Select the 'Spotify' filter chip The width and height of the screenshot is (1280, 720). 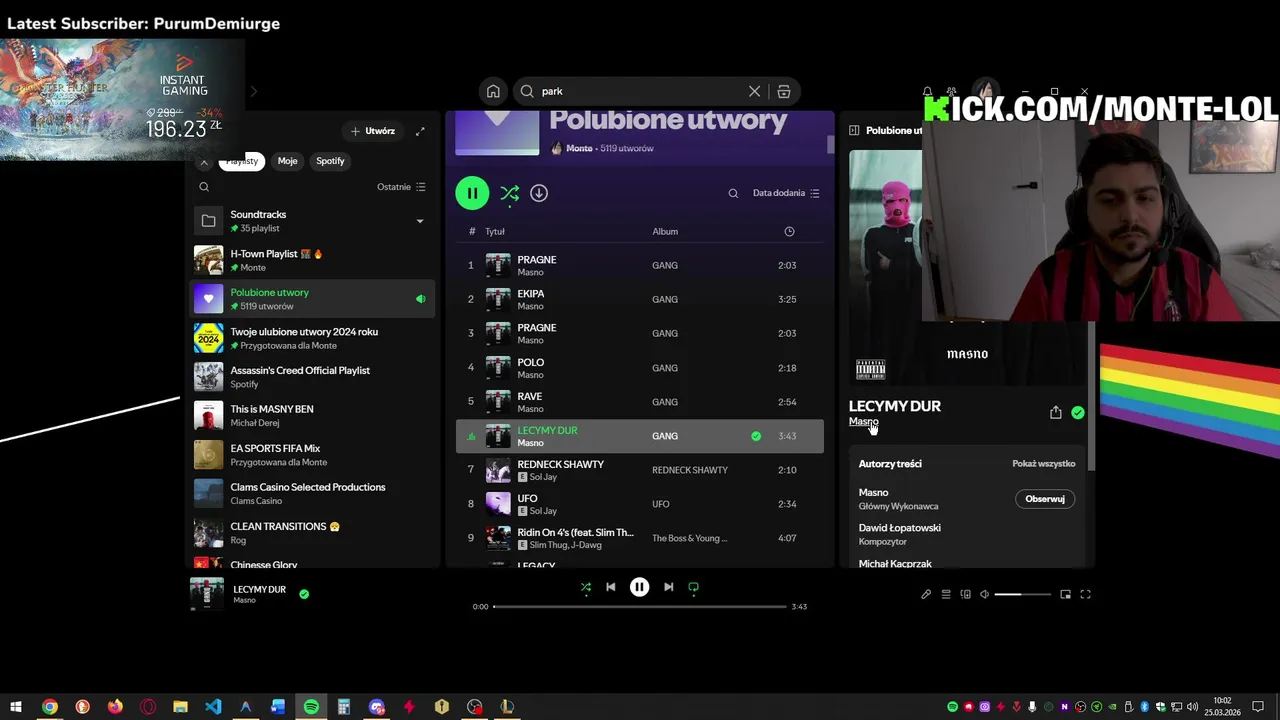click(330, 161)
